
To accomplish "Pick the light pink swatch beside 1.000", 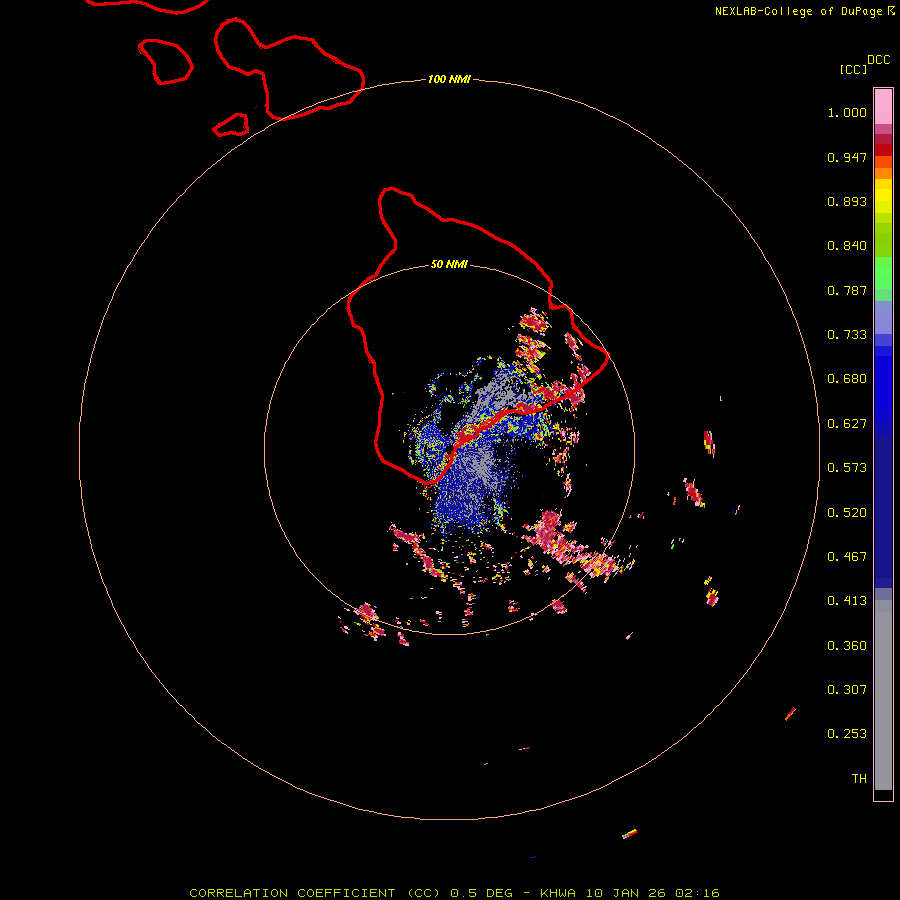I will tap(883, 107).
